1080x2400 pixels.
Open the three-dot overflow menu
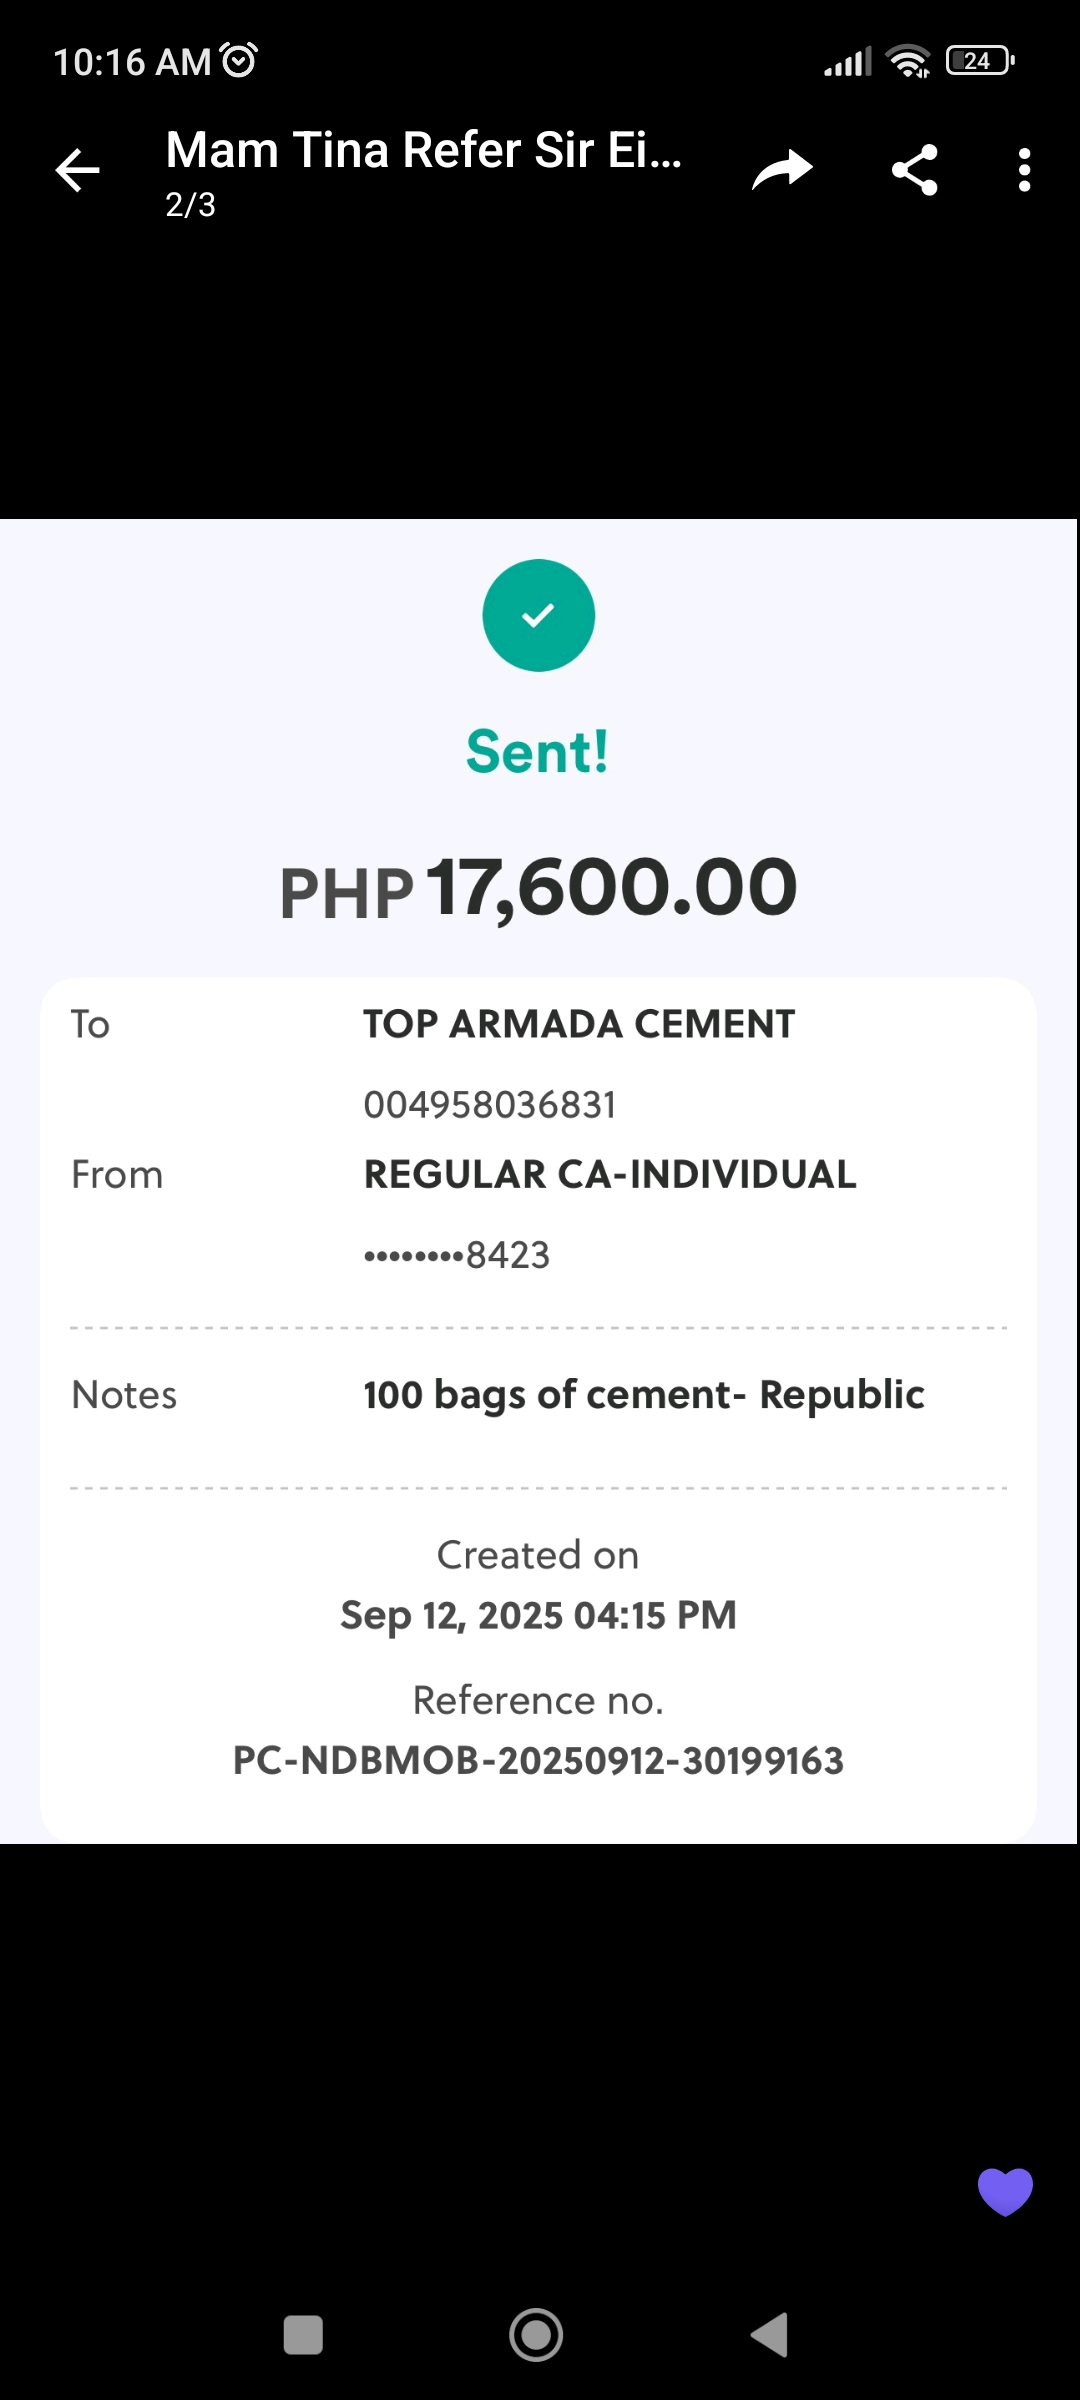(x=1024, y=170)
